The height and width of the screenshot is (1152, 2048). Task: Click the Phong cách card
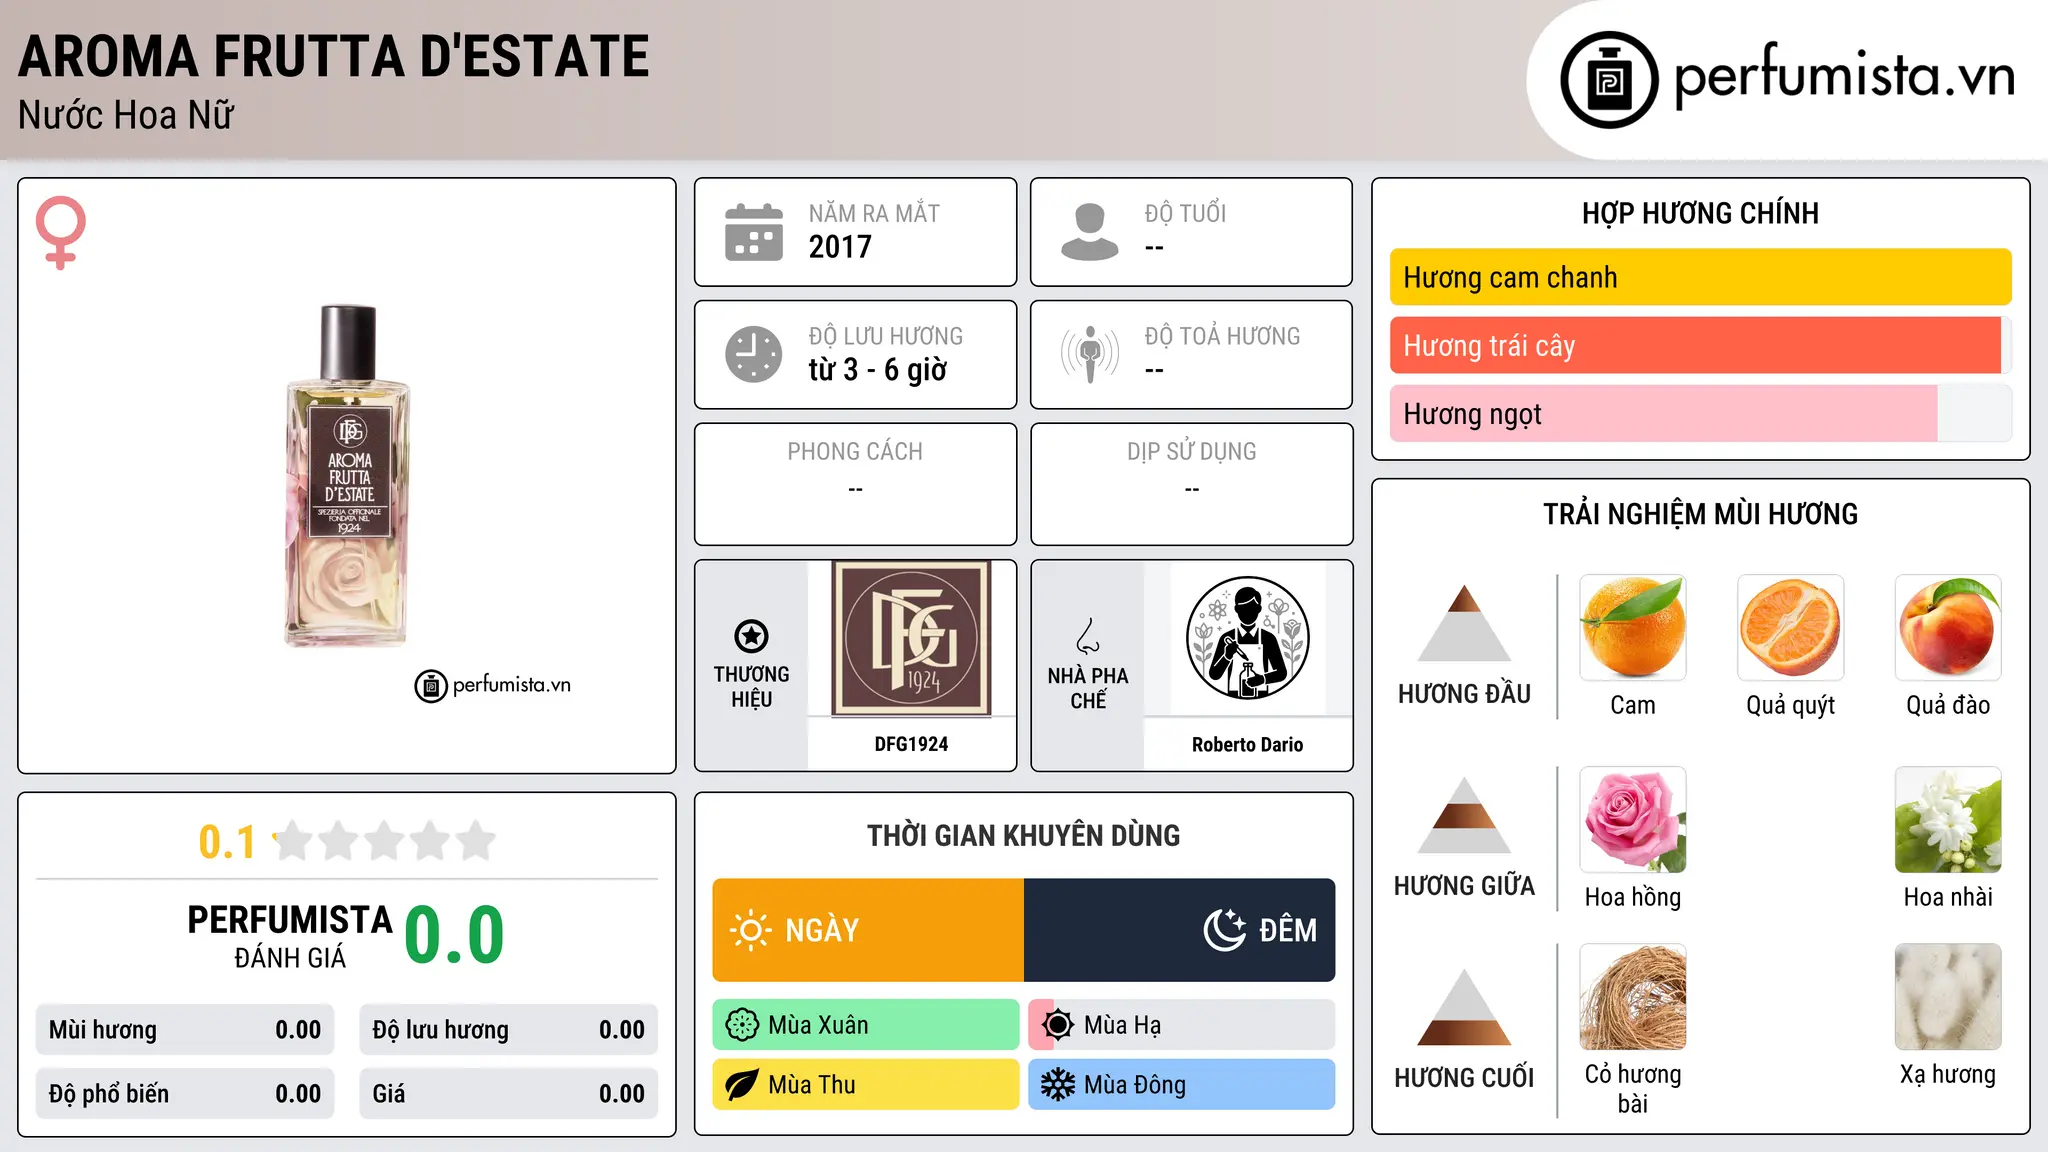pos(856,484)
